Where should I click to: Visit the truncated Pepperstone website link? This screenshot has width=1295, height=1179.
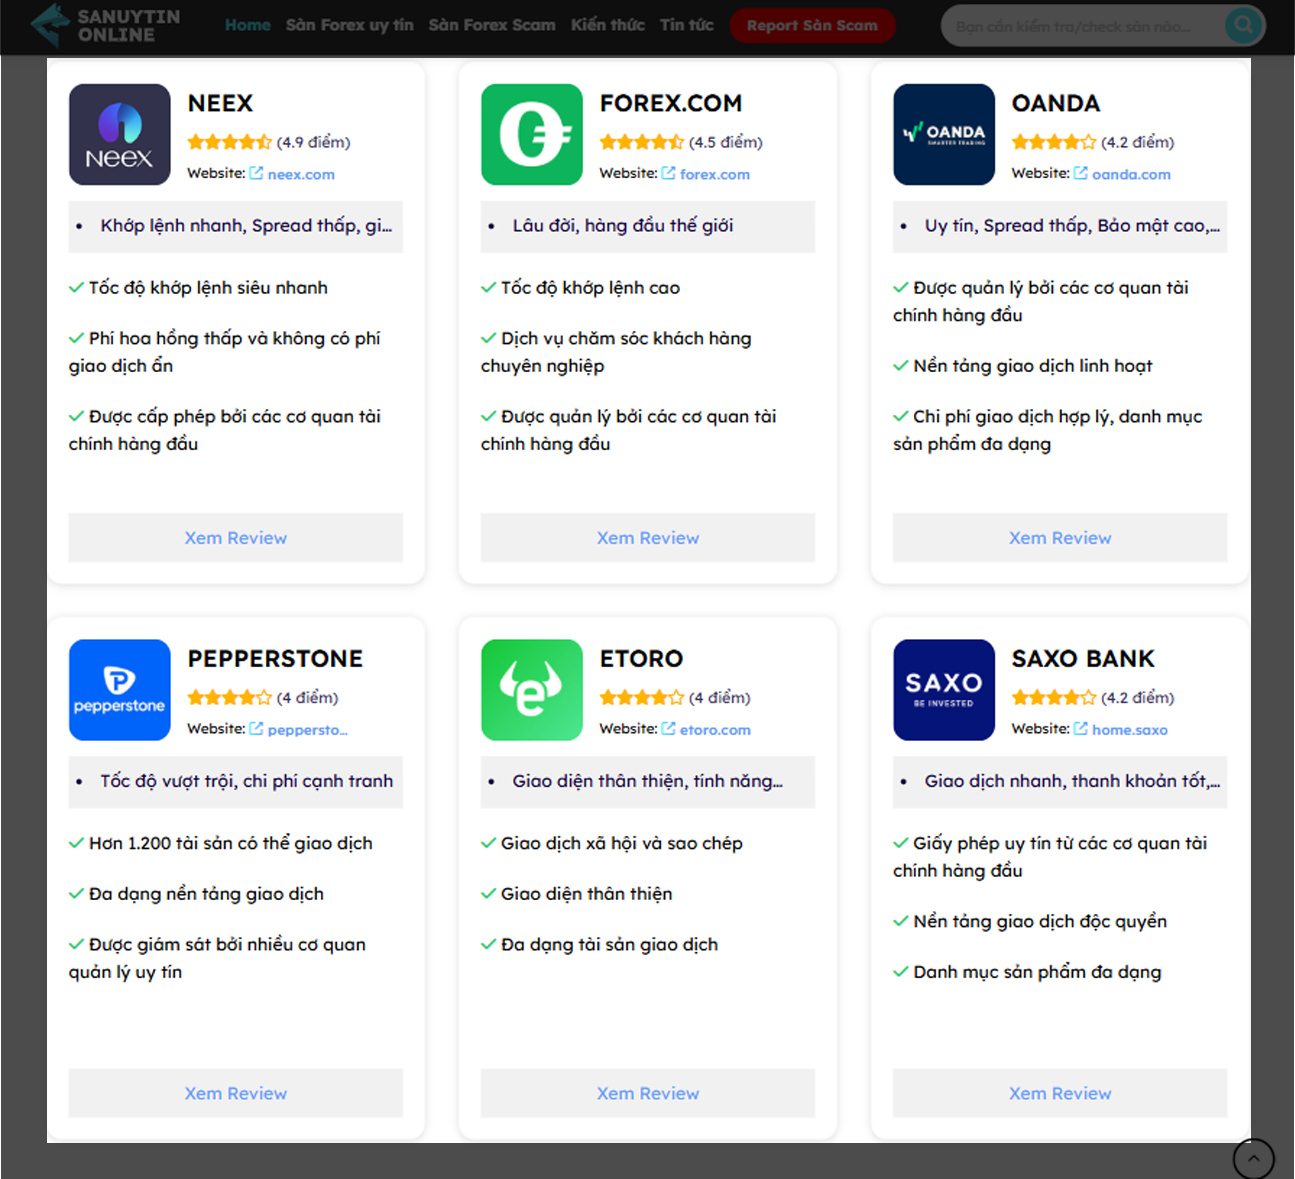308,730
